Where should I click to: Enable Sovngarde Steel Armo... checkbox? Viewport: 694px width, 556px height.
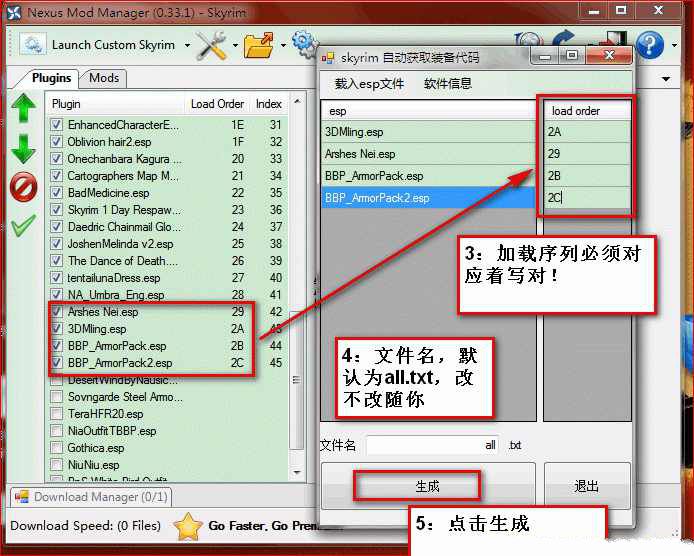[x=57, y=397]
